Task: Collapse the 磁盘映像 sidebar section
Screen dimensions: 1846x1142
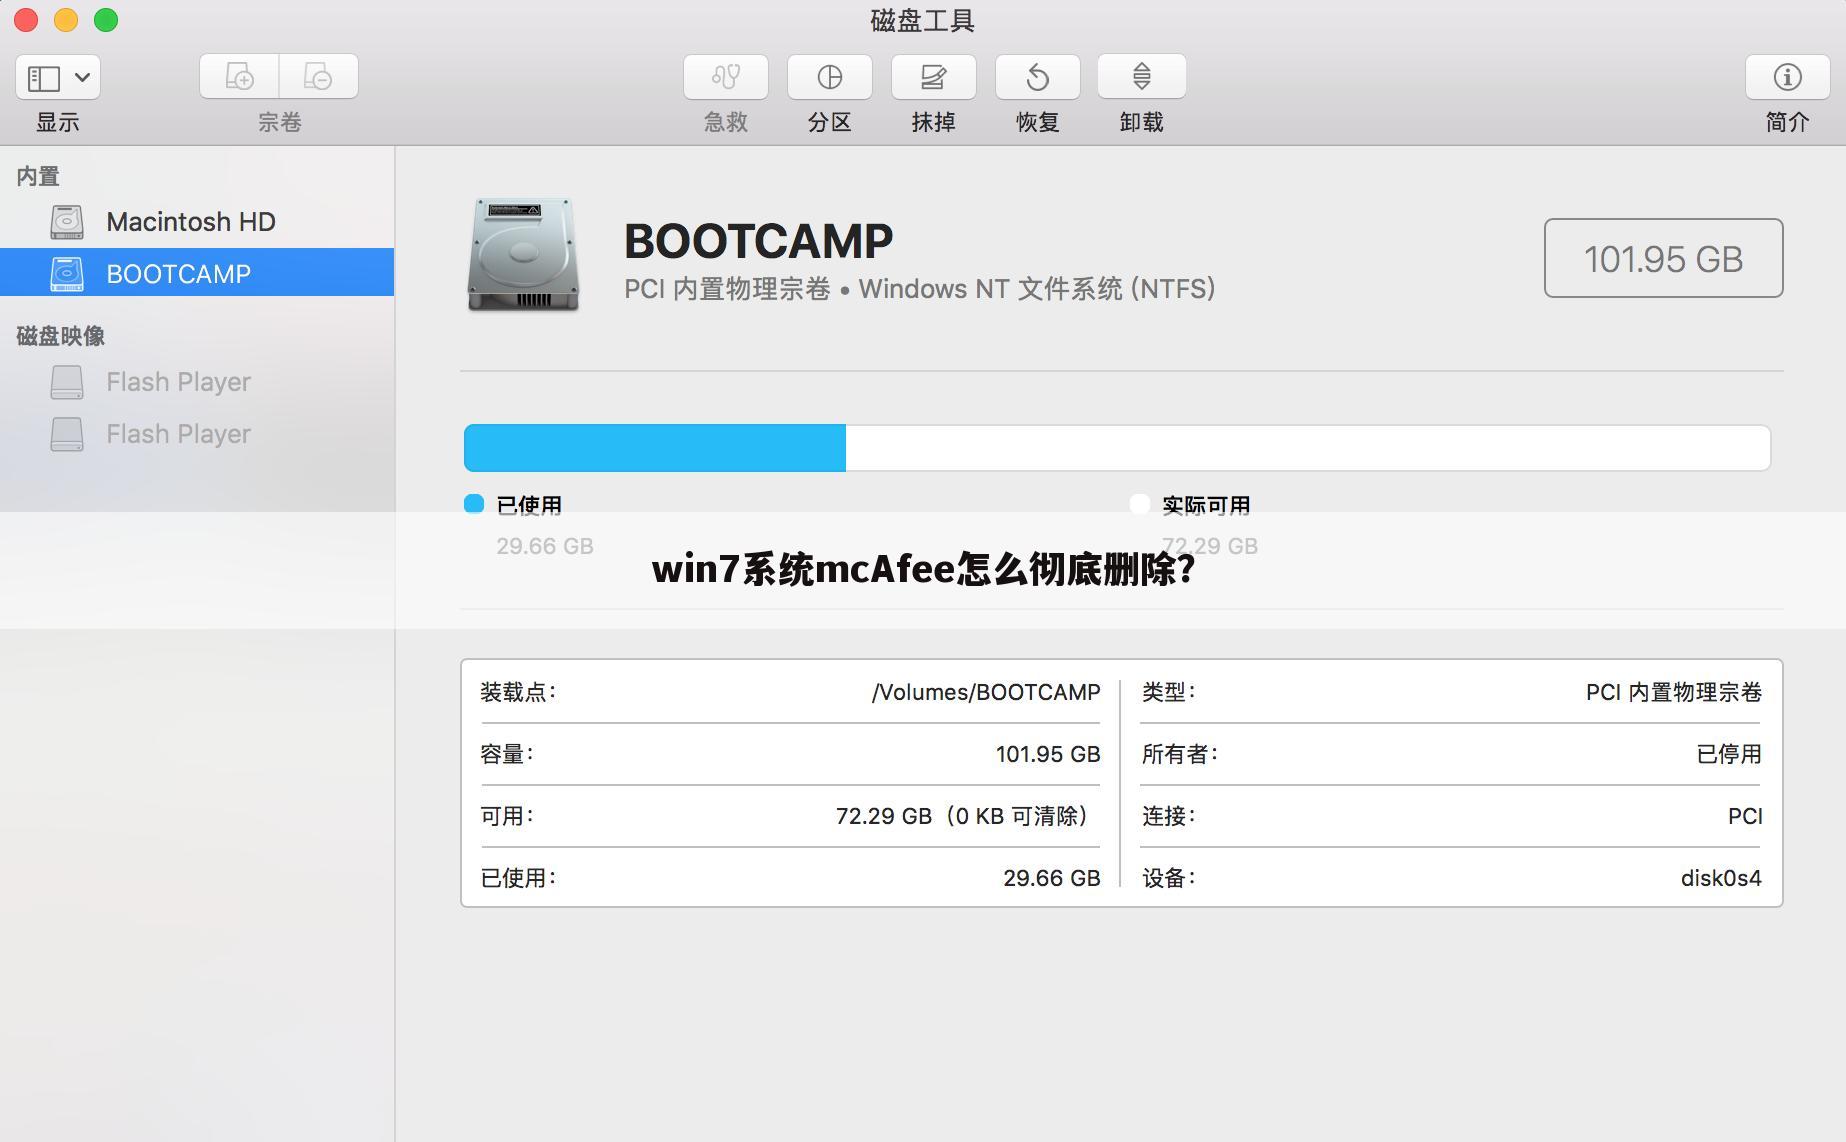Action: point(60,336)
